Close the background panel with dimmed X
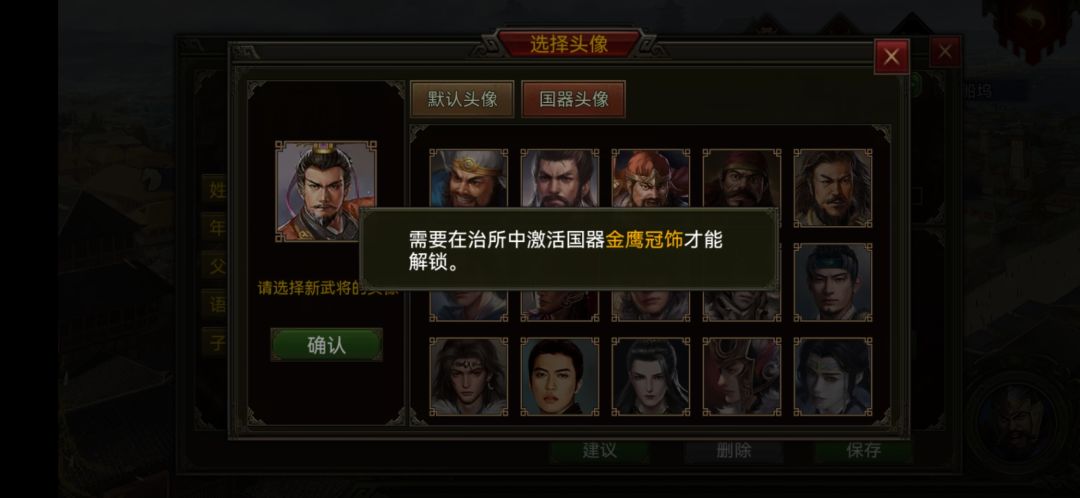The image size is (1080, 498). [x=945, y=52]
